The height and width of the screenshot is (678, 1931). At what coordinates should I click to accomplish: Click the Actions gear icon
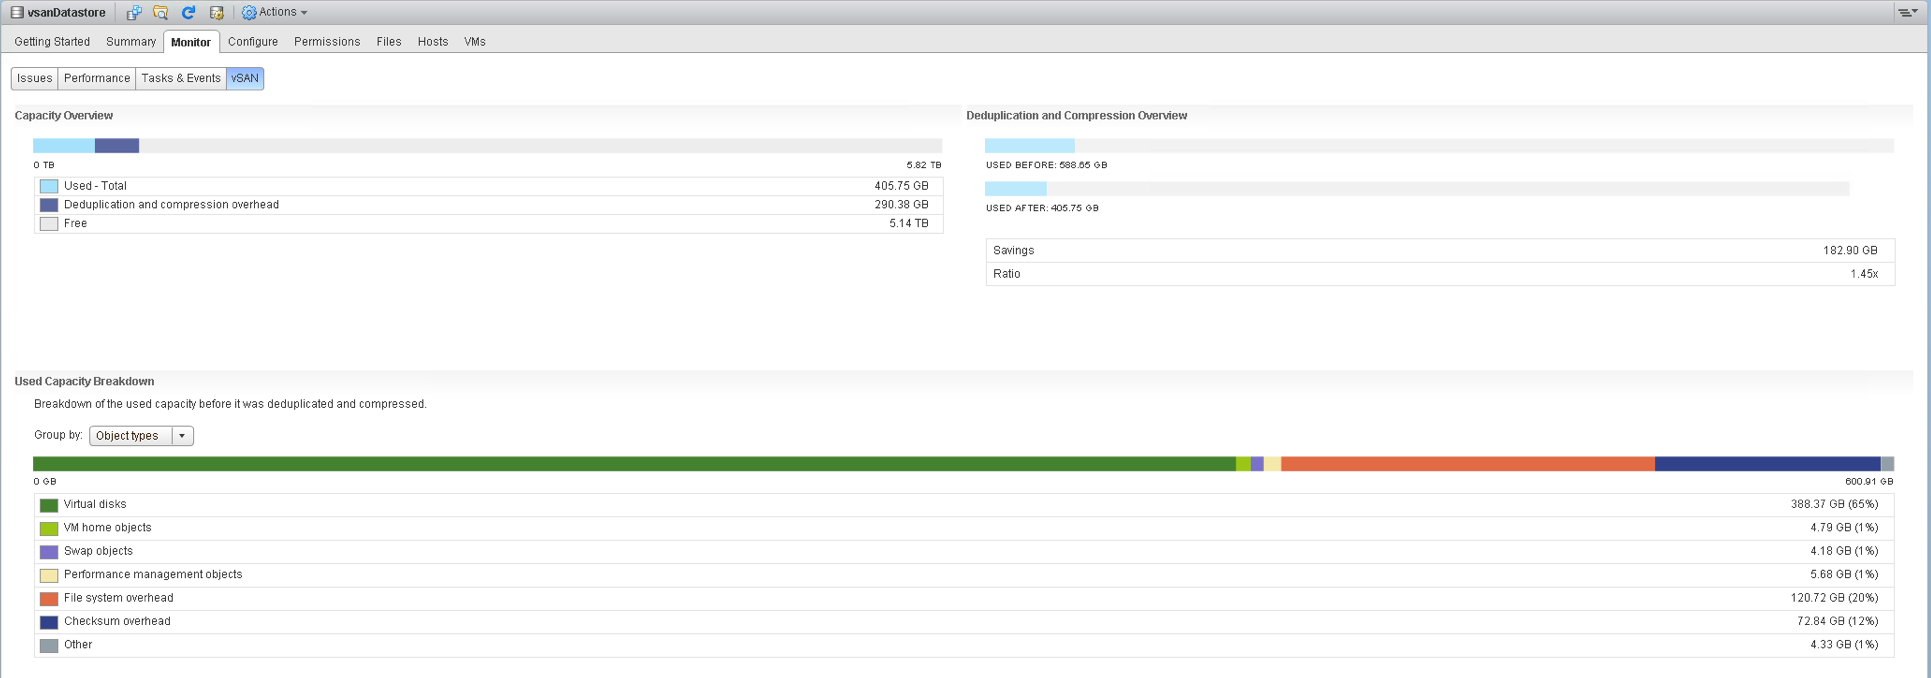249,13
